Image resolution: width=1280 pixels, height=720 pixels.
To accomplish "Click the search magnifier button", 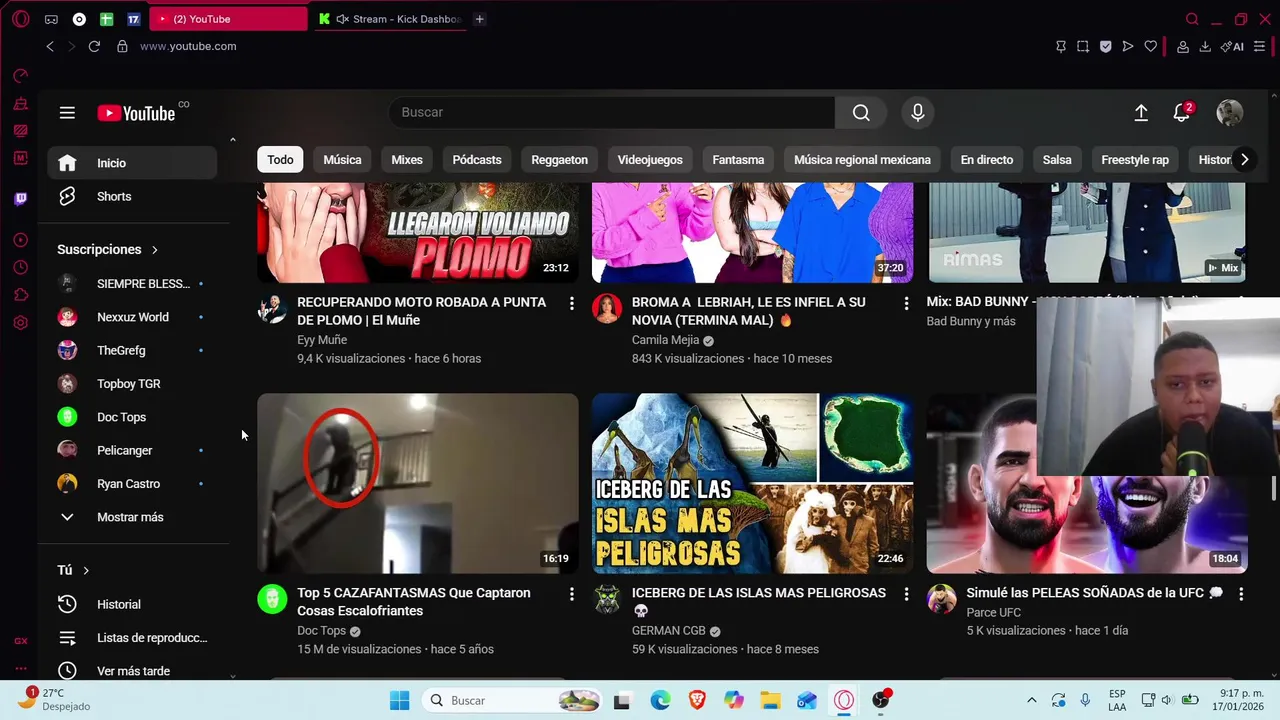I will click(x=861, y=113).
